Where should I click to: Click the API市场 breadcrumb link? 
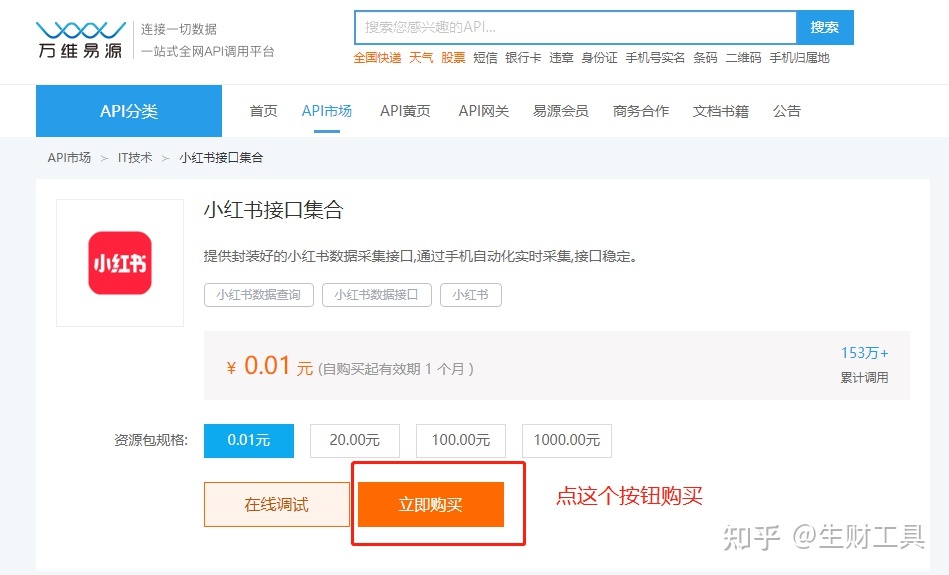point(69,157)
